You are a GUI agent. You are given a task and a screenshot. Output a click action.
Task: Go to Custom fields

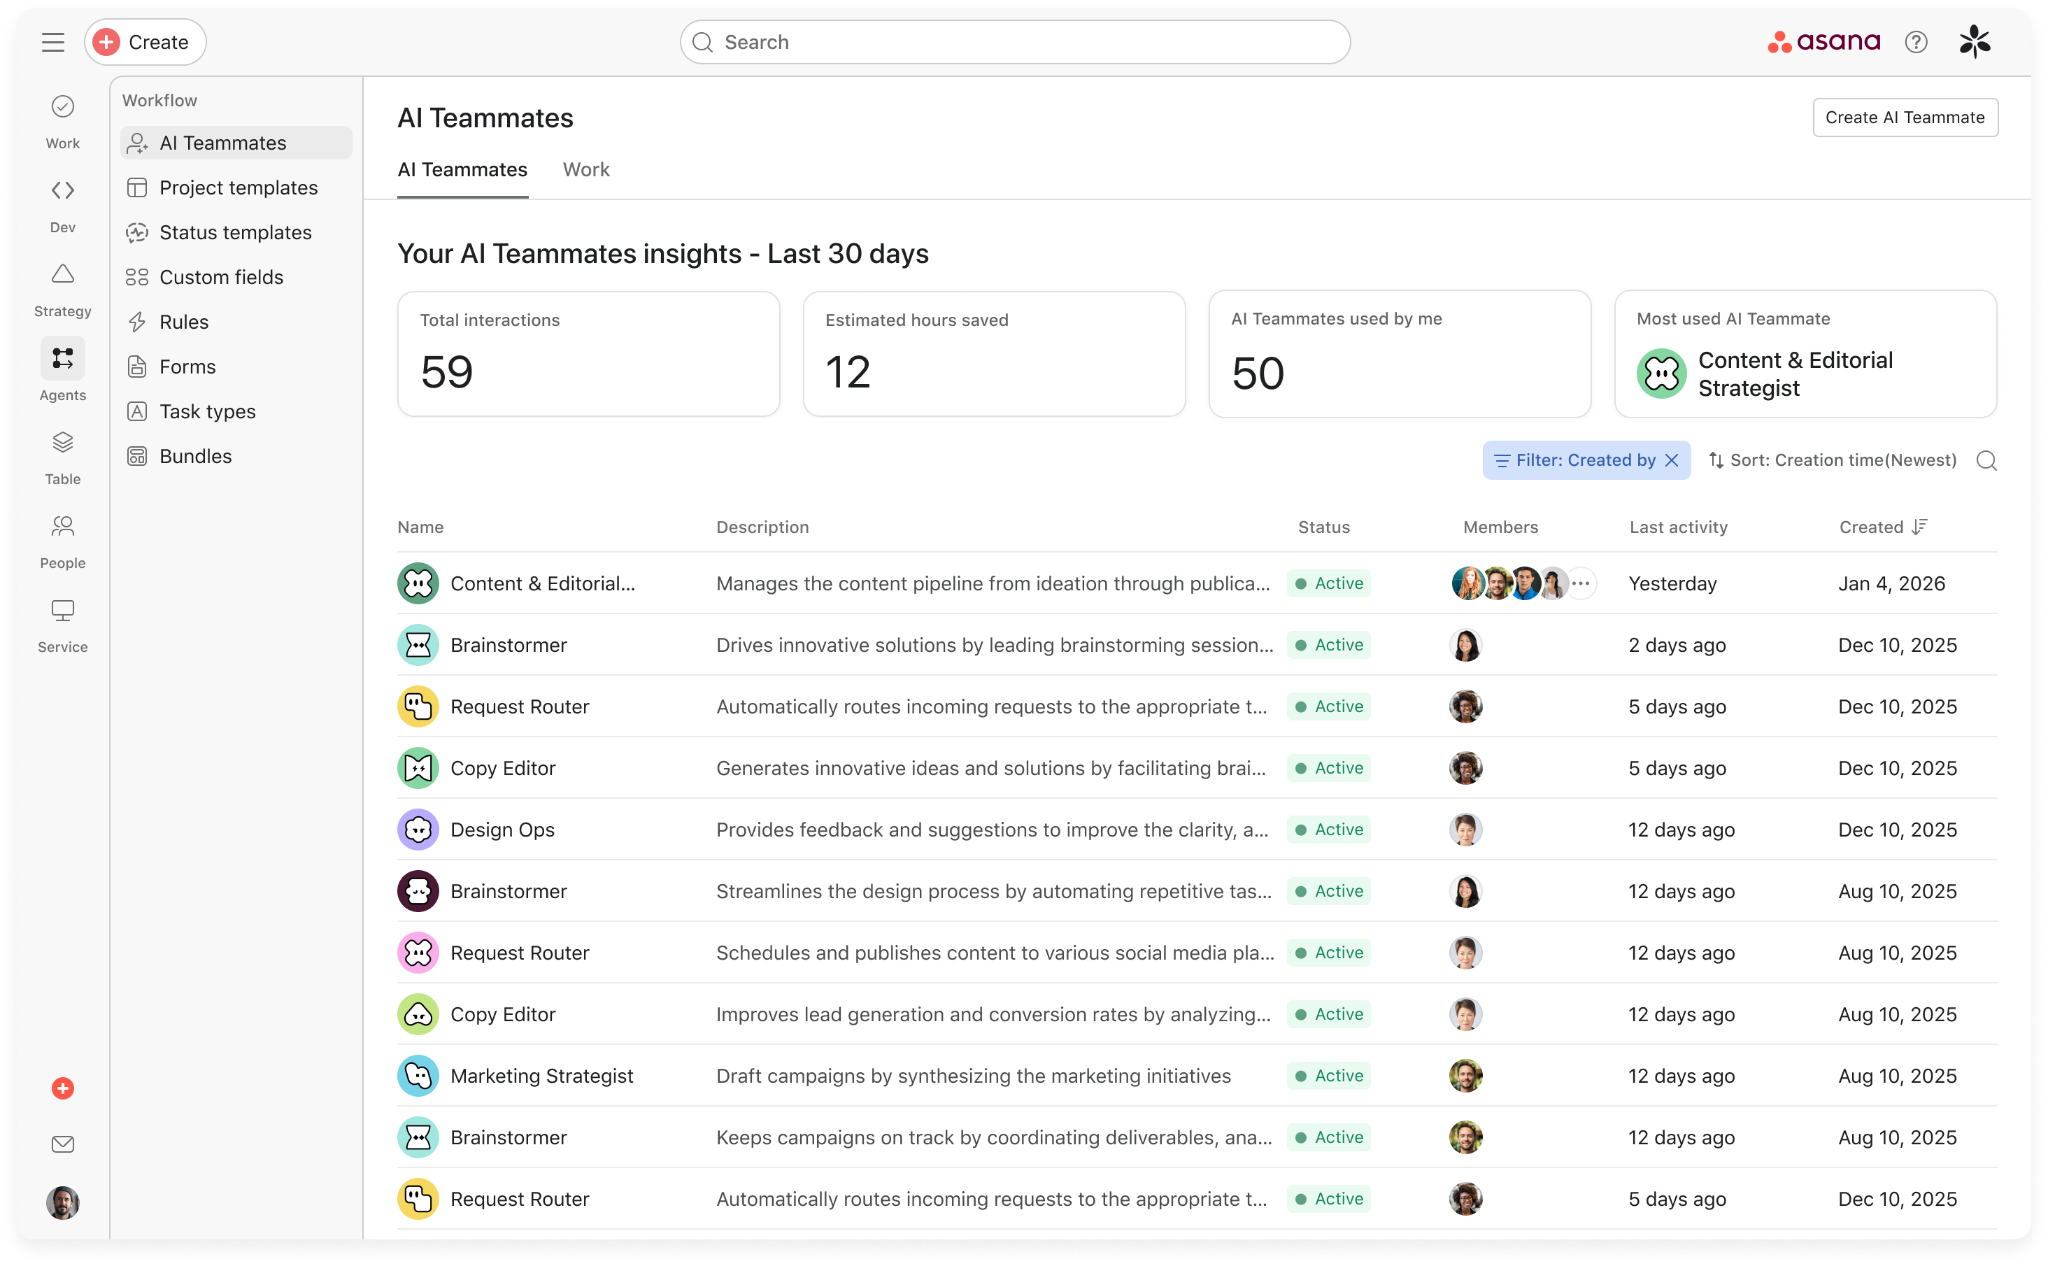coord(236,277)
